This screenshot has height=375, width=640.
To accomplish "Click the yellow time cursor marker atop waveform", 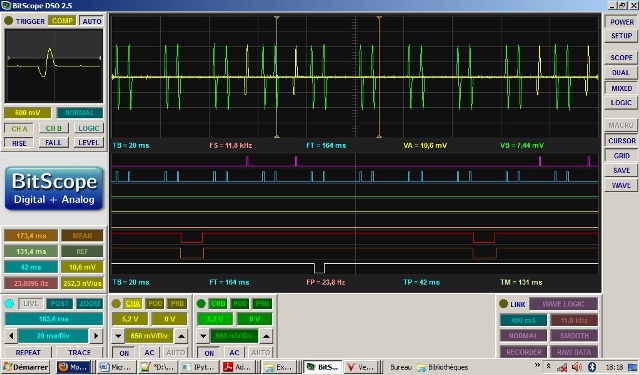I will click(379, 18).
